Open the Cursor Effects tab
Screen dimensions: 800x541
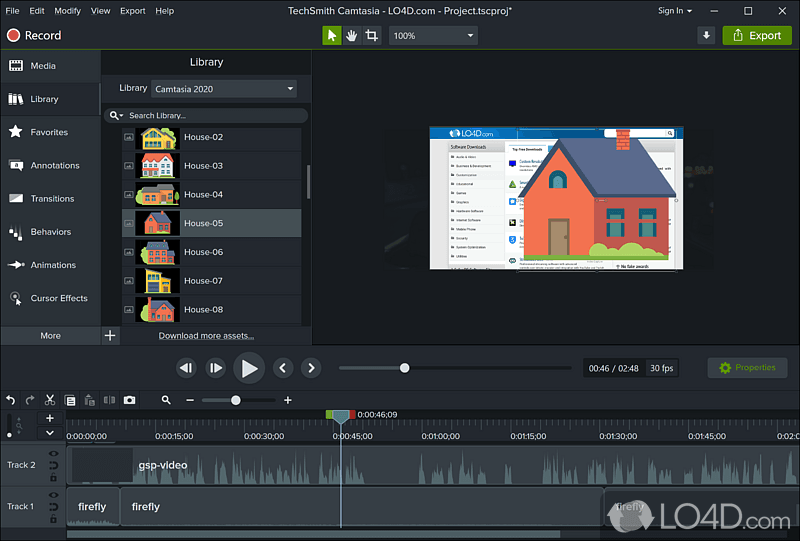click(x=50, y=298)
